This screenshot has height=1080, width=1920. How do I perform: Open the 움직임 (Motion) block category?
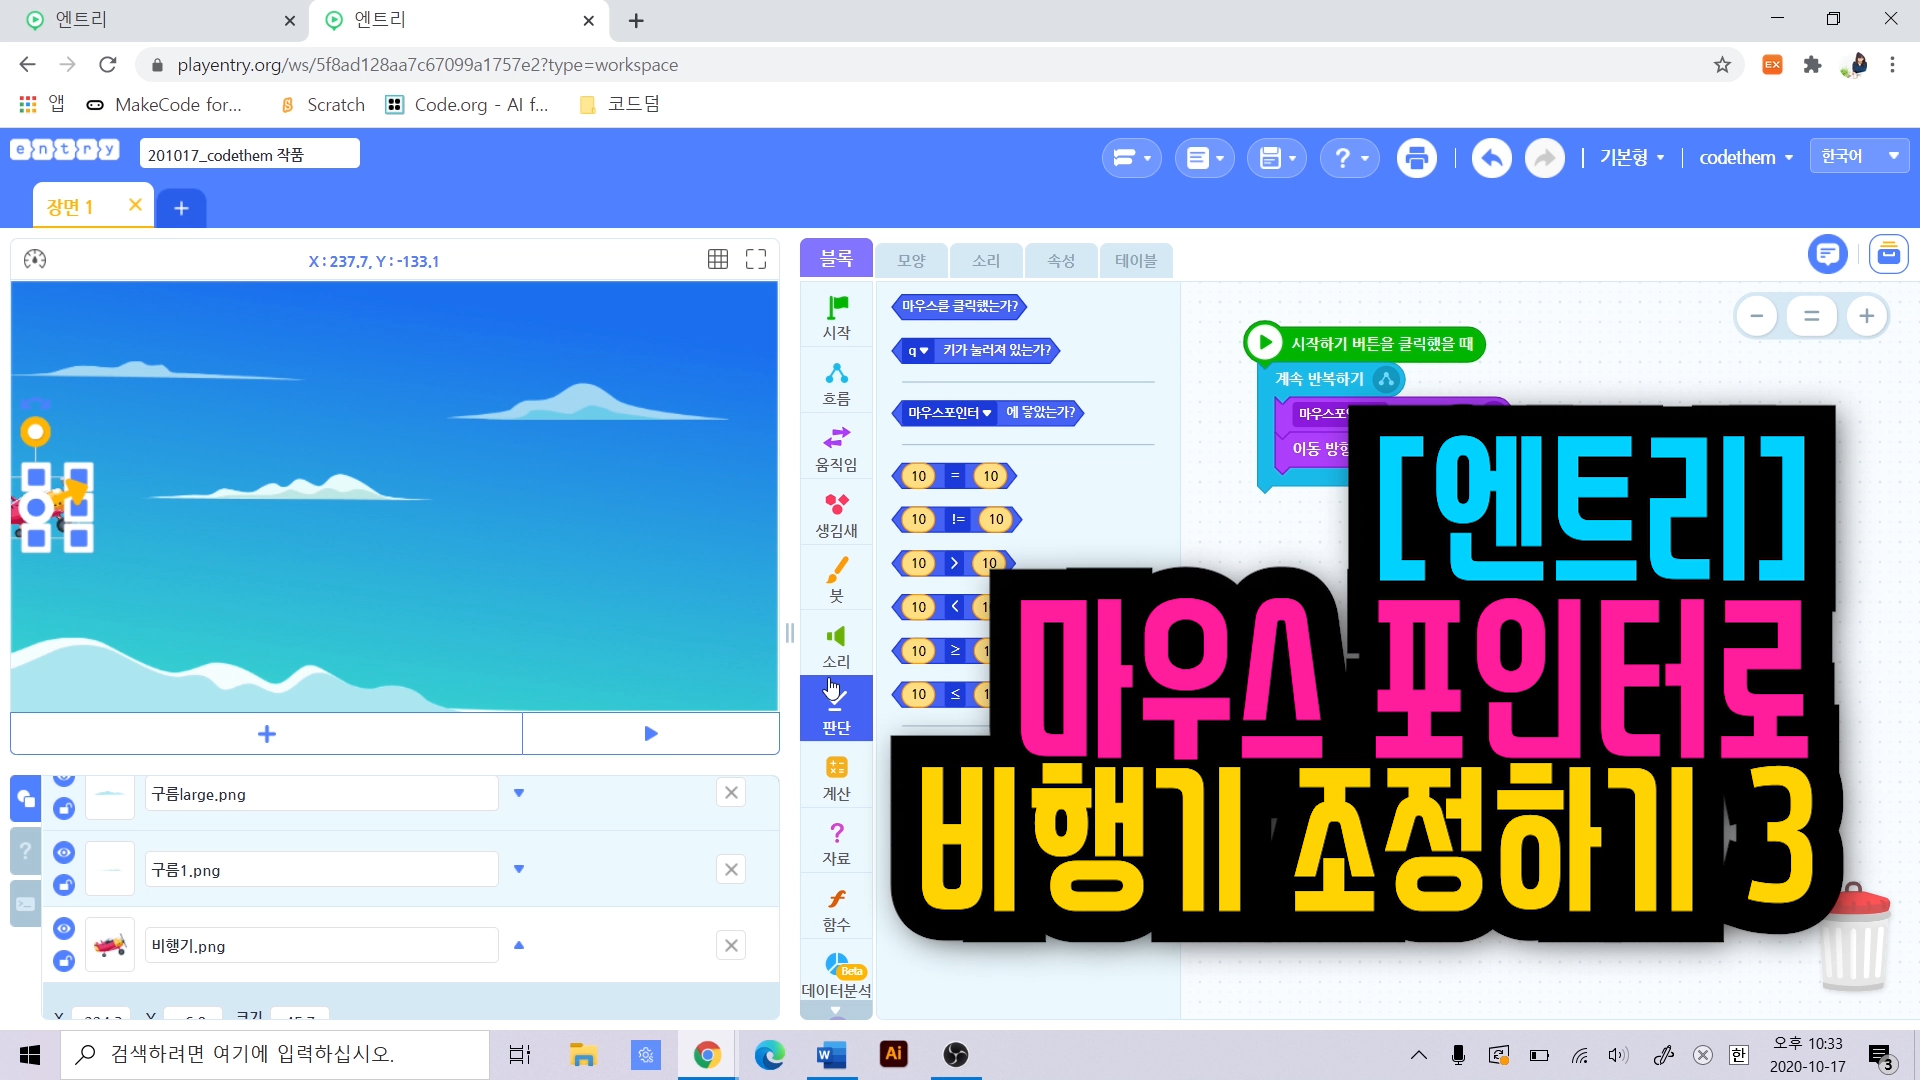coord(836,449)
